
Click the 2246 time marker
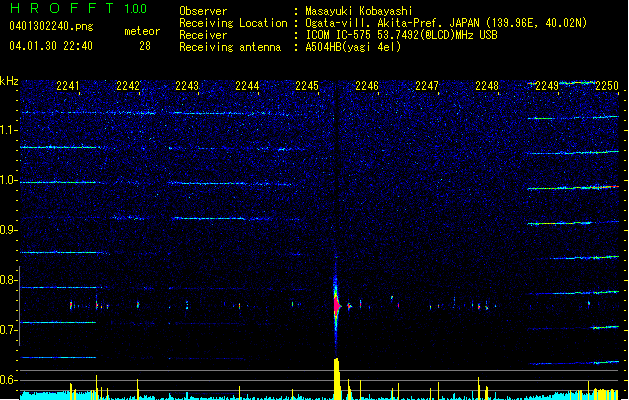[367, 86]
